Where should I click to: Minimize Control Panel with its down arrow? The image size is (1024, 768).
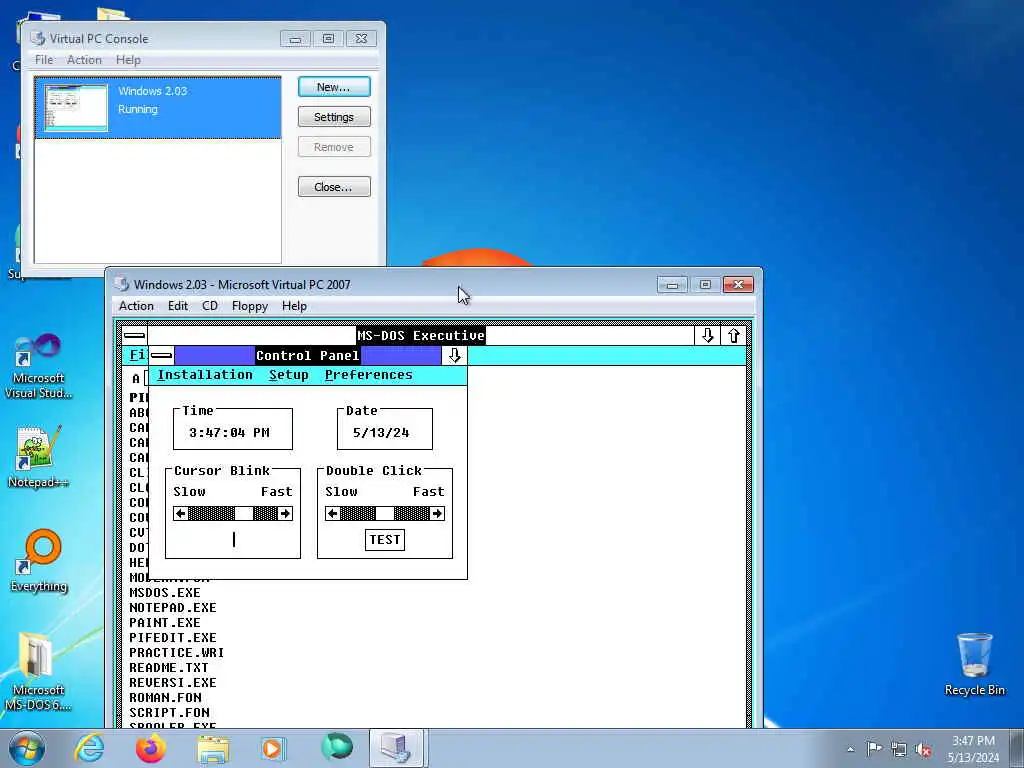coord(455,355)
